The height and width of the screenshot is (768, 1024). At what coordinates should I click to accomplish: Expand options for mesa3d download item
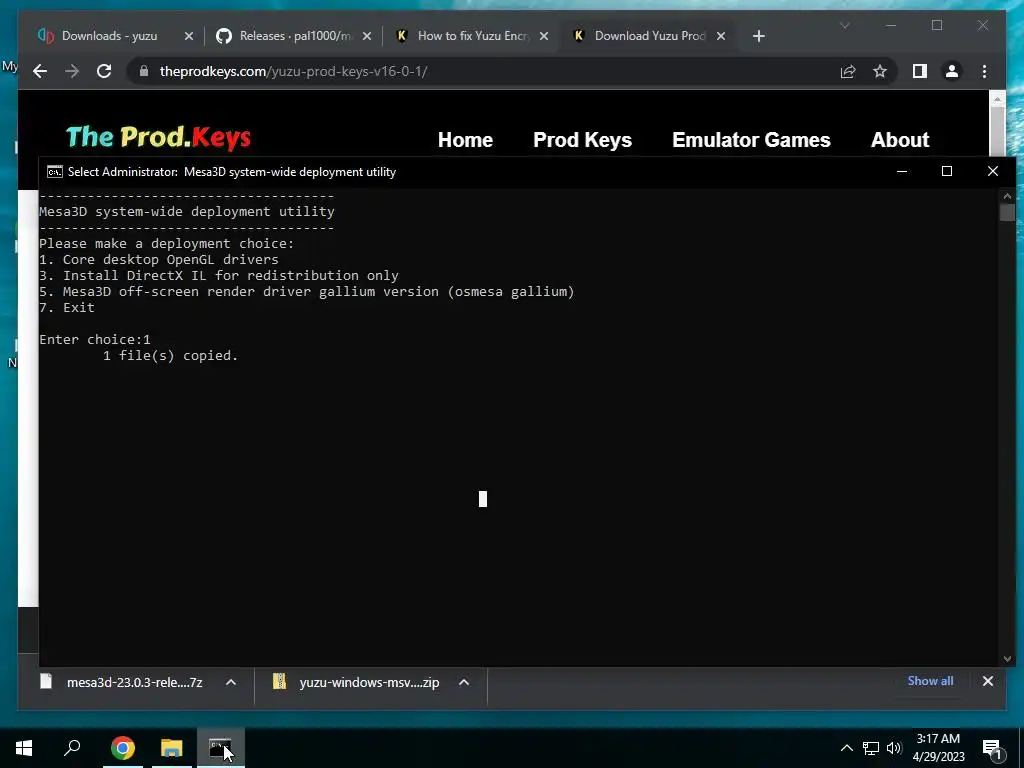tap(231, 682)
